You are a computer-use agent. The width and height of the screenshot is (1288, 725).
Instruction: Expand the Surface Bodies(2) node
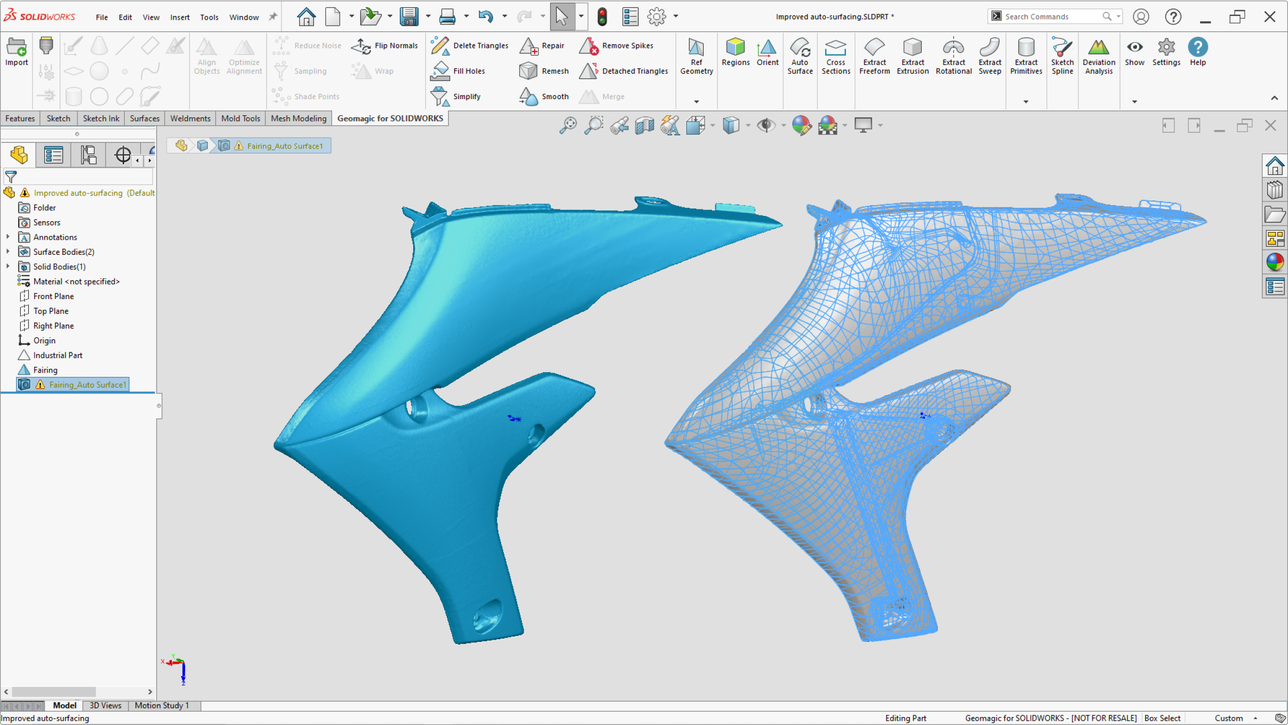click(8, 252)
